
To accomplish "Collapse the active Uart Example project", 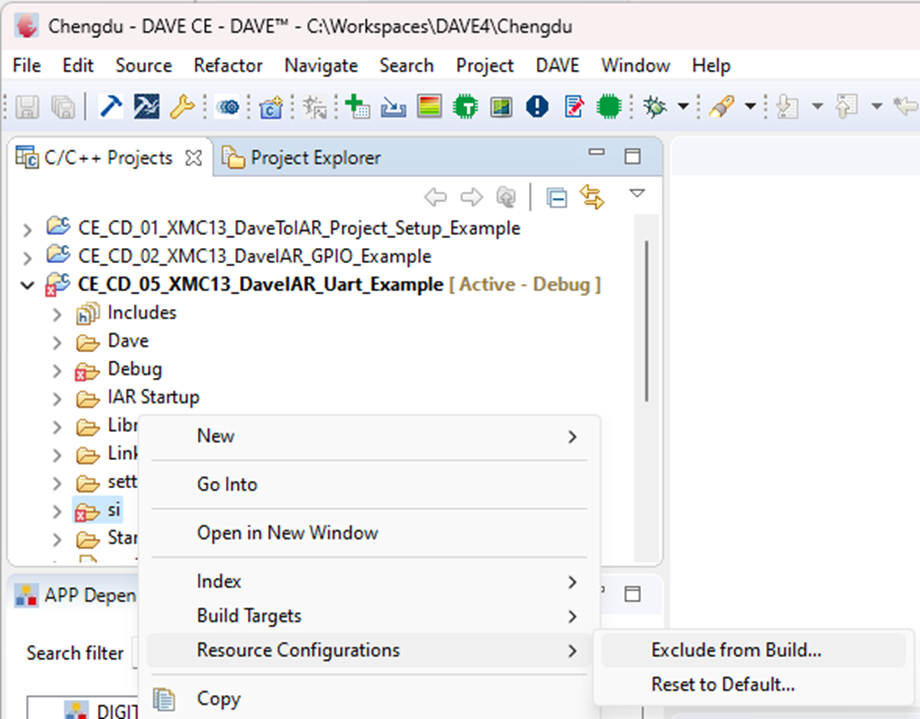I will click(27, 284).
